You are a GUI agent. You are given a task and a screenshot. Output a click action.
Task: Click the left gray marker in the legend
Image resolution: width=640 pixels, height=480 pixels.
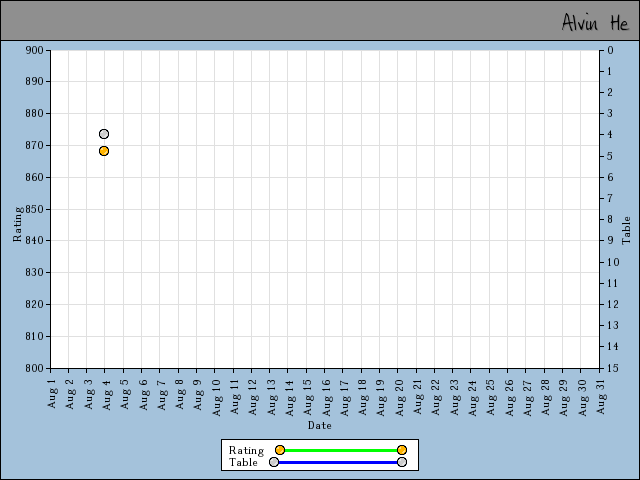[x=274, y=462]
